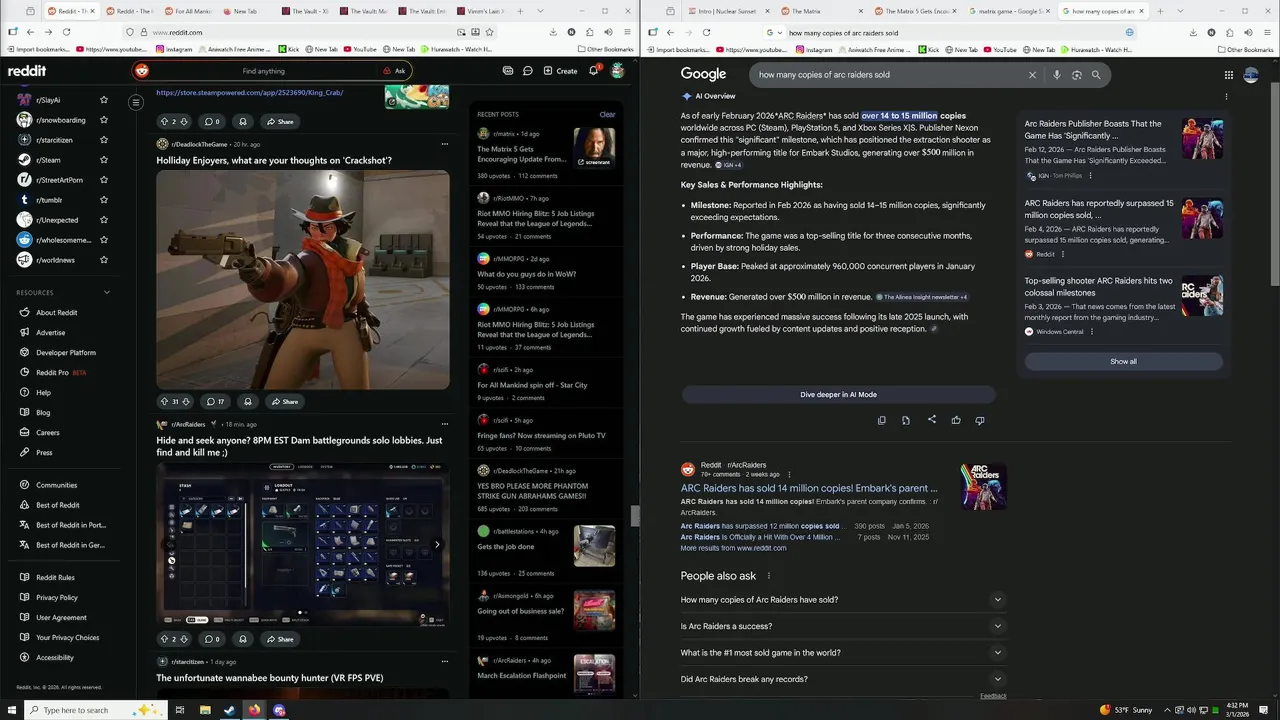The width and height of the screenshot is (1280, 720).
Task: Click the Google search magnifier button
Action: coord(1096,75)
